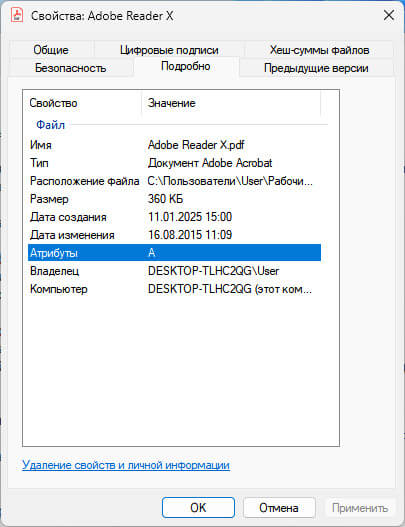Image resolution: width=405 pixels, height=527 pixels.
Task: Select the highlighted Атрибуты row
Action: coord(174,253)
